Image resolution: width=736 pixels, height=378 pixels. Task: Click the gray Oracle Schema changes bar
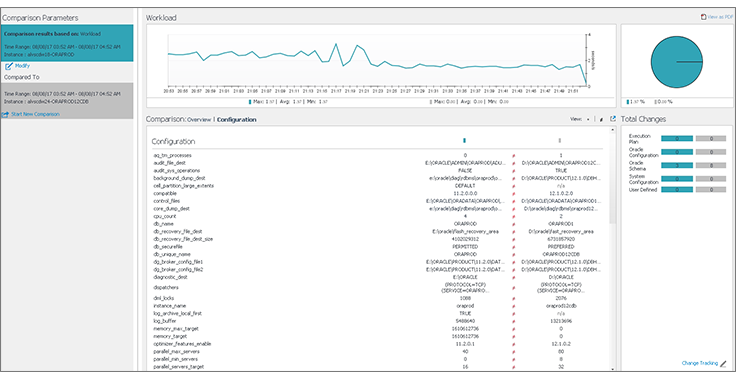tap(711, 165)
